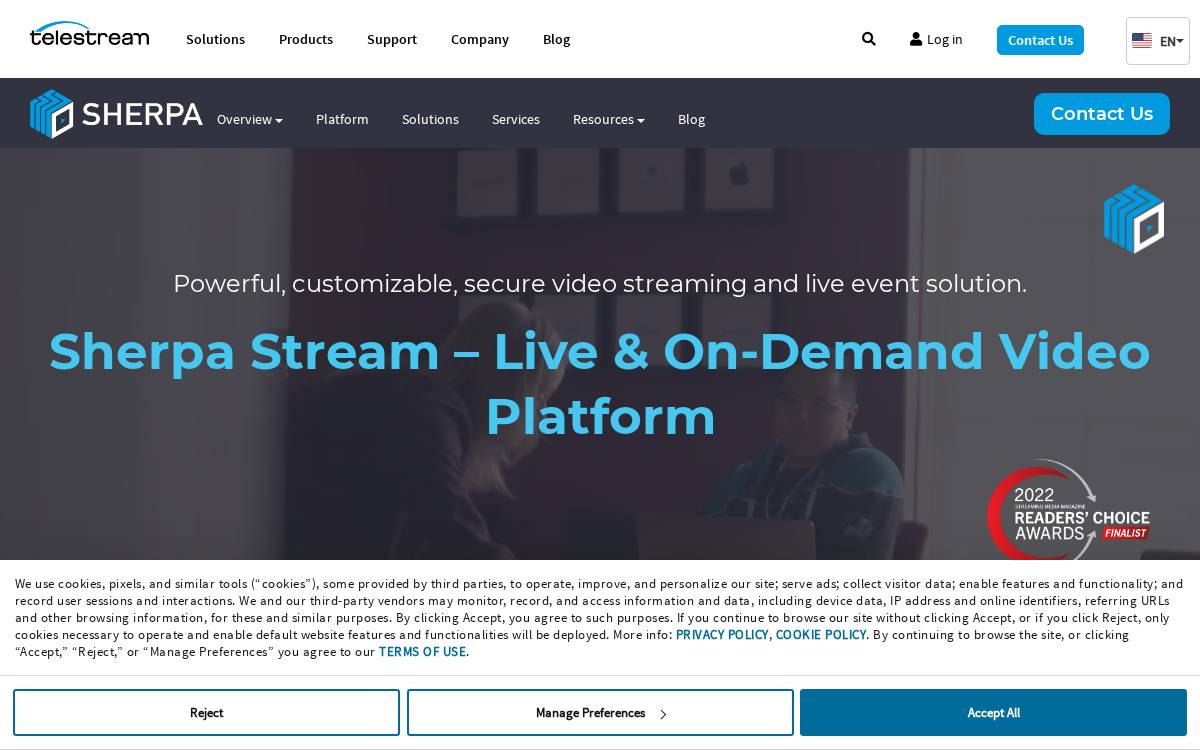Click the Sherpa cube icon on hero
1200x750 pixels.
click(x=1134, y=218)
